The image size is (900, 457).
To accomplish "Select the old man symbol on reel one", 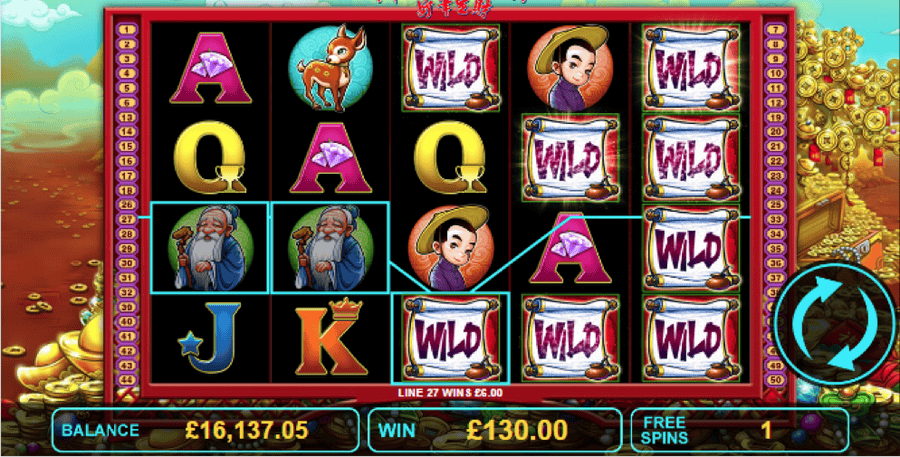I will pos(210,247).
